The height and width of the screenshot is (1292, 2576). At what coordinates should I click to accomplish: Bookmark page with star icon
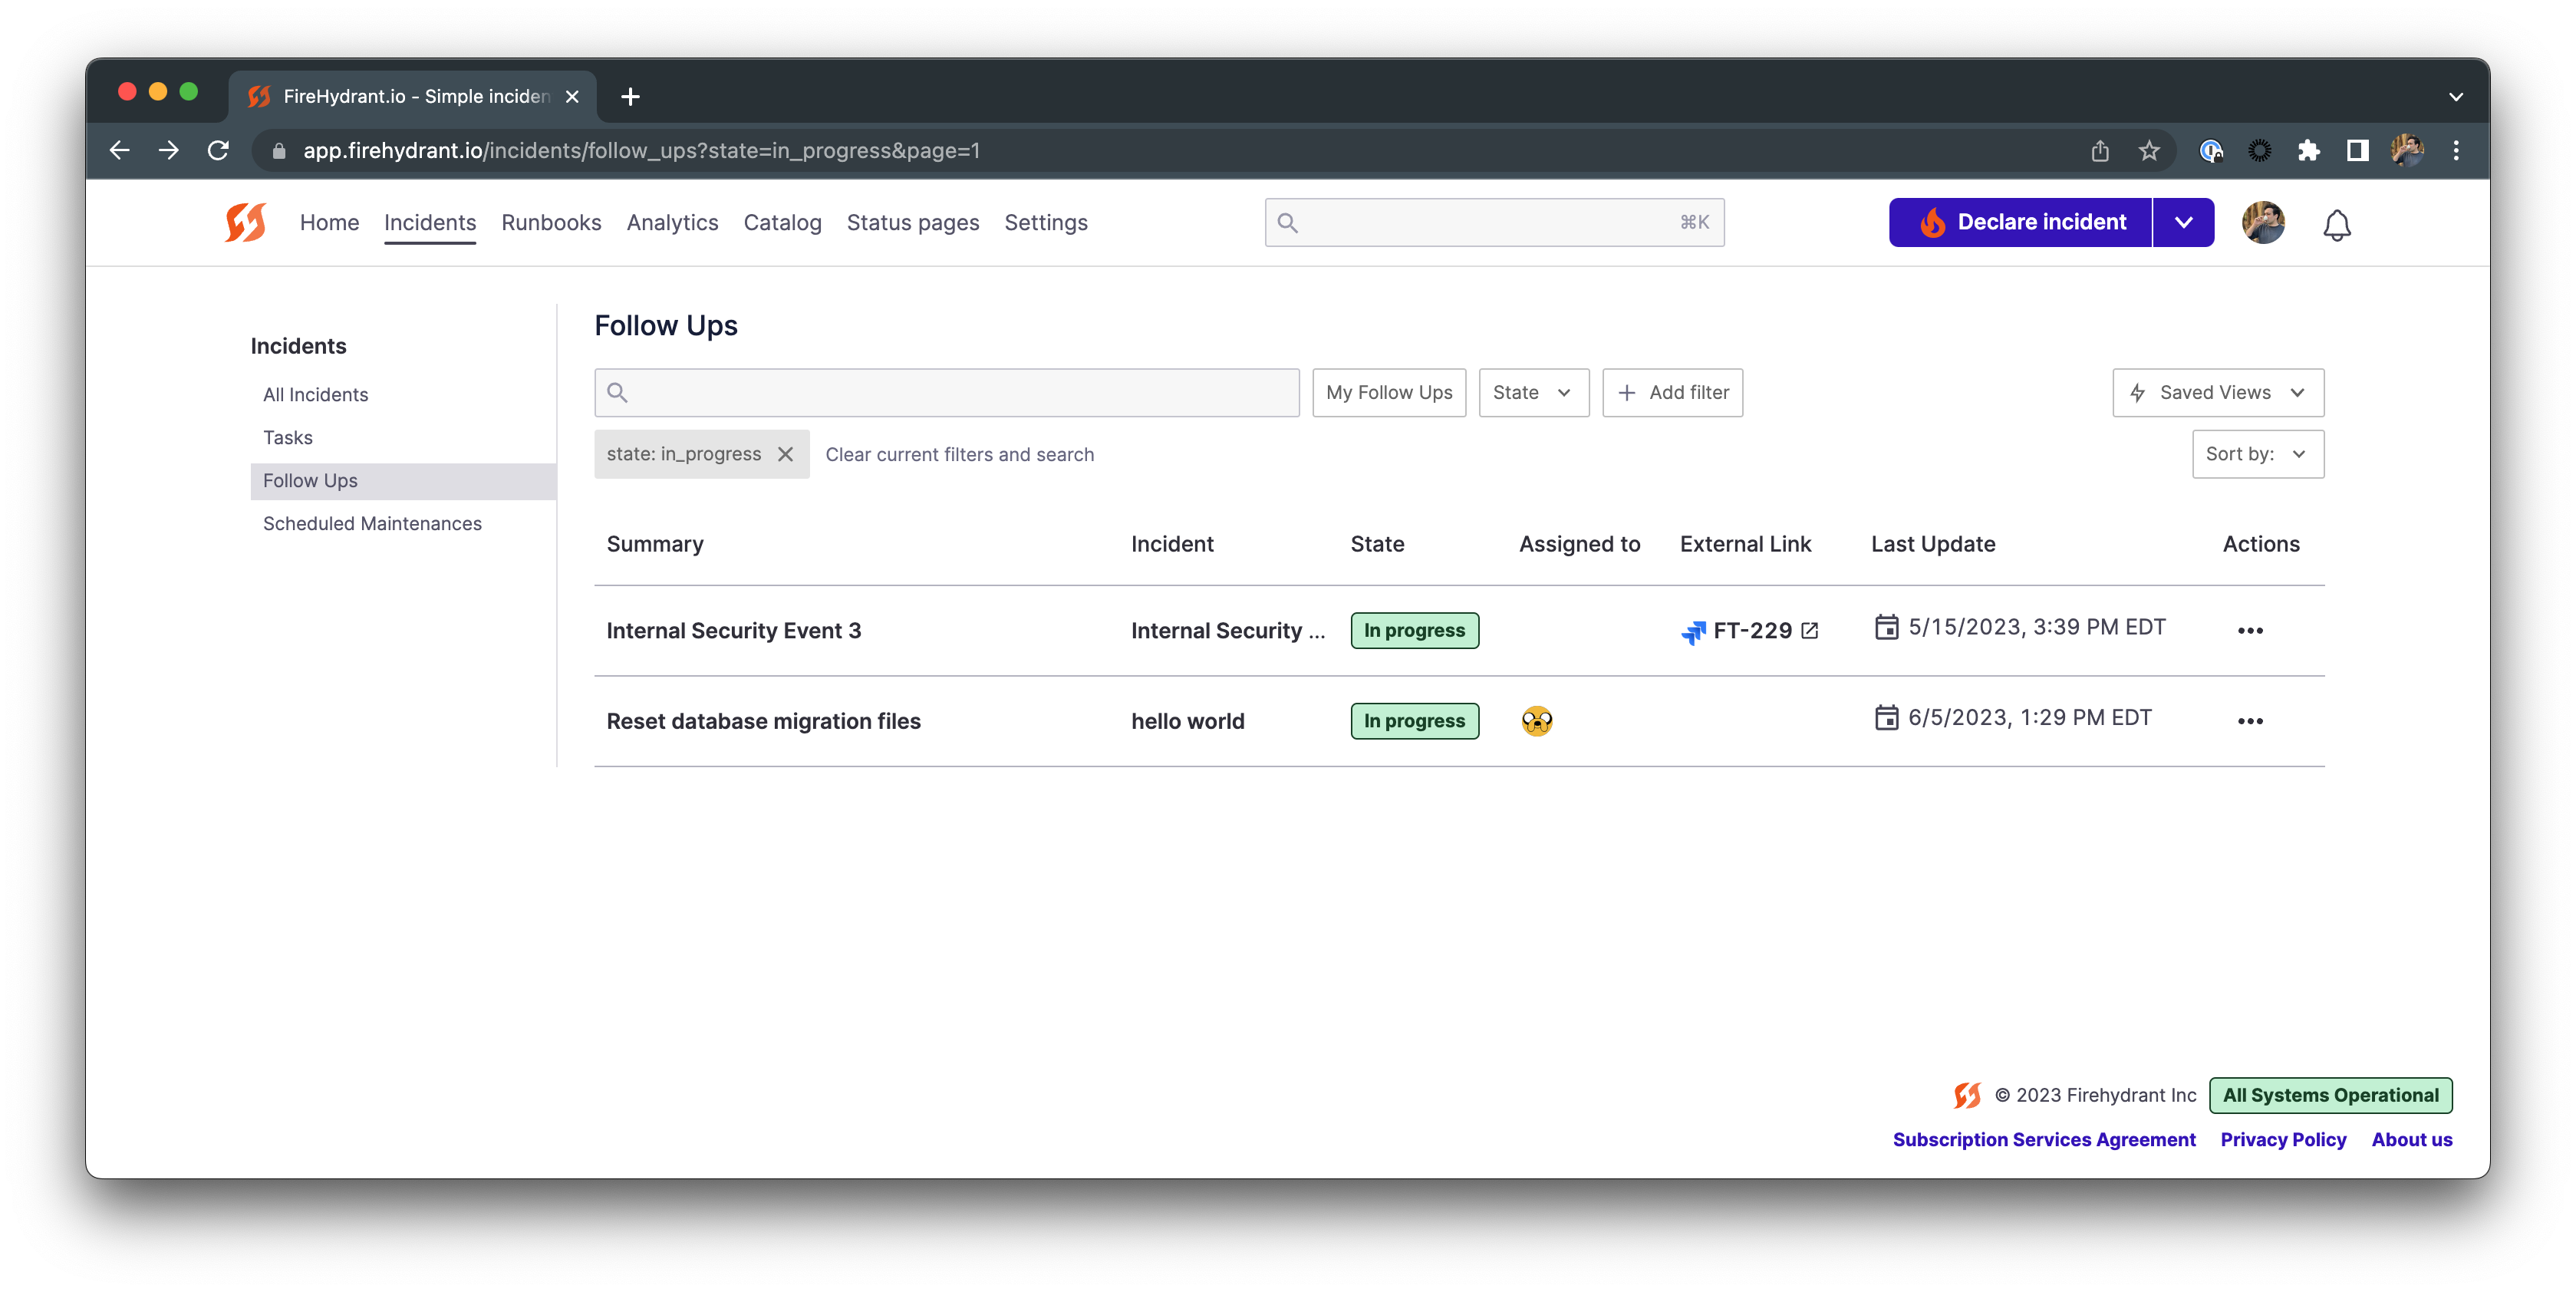click(x=2149, y=151)
